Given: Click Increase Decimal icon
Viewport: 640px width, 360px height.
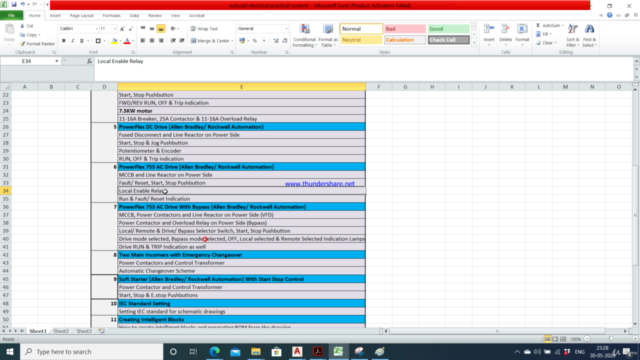Looking at the screenshot, I should point(276,41).
